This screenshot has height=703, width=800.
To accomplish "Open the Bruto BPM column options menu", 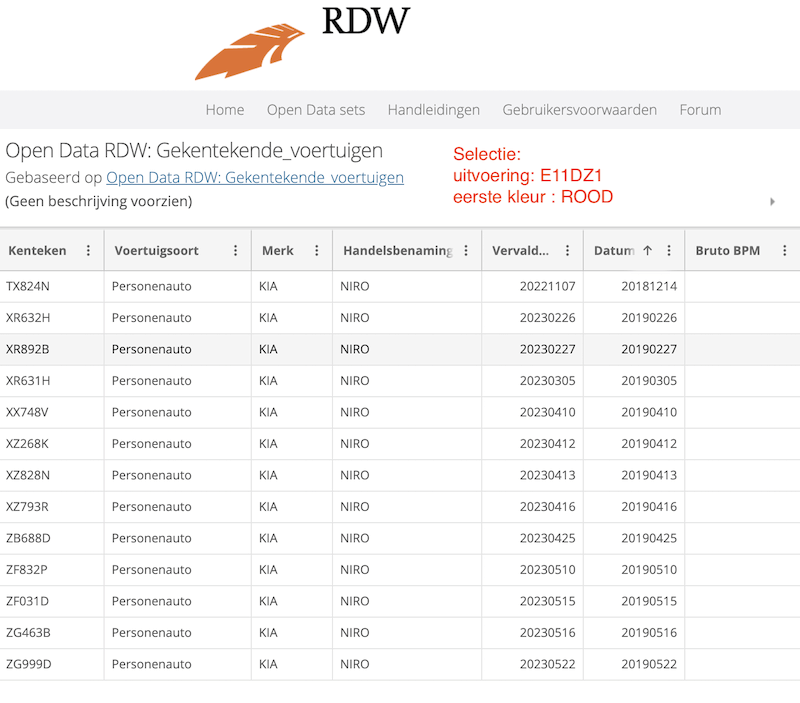I will point(785,250).
